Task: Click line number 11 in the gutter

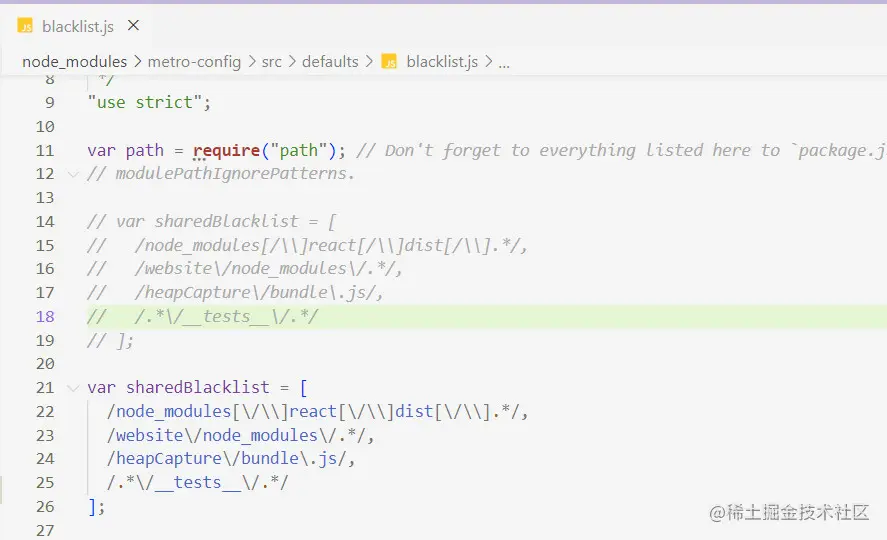Action: [45, 151]
